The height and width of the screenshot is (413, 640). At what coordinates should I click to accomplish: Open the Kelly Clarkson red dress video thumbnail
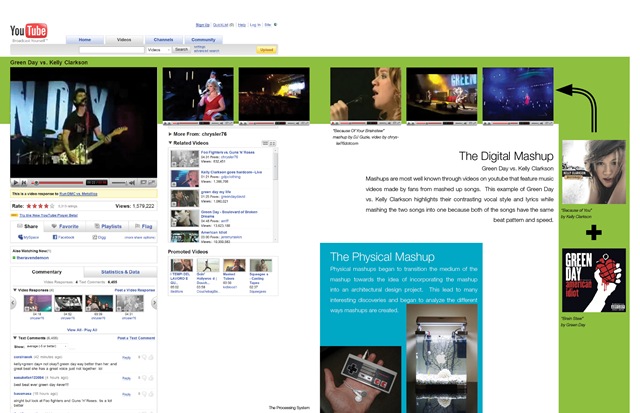(x=198, y=94)
